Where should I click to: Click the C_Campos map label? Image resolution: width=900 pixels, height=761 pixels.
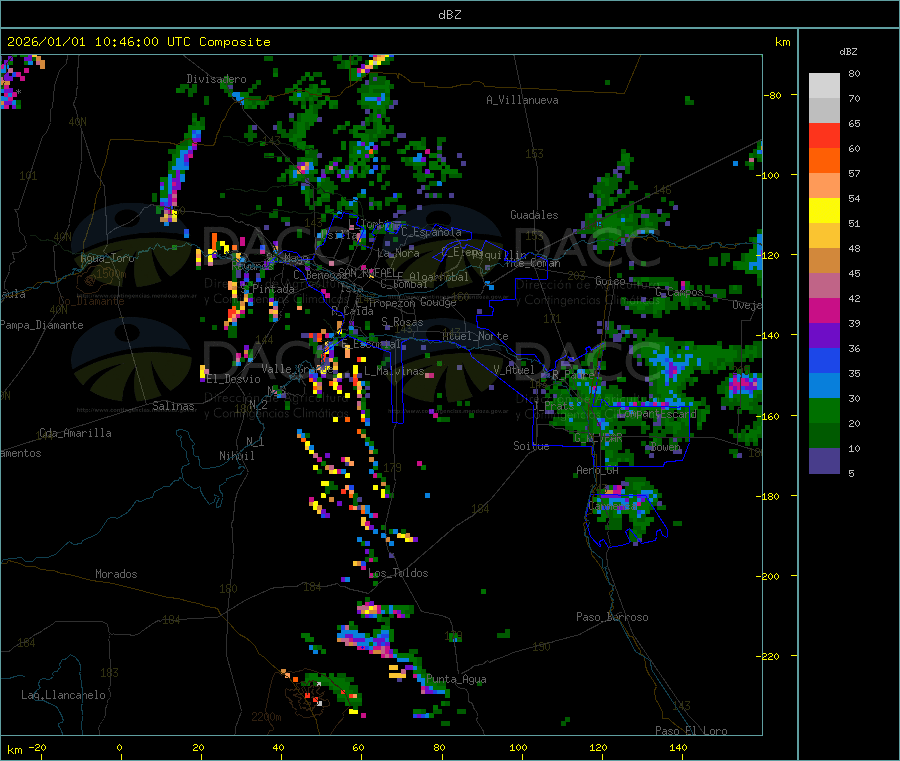pos(679,293)
